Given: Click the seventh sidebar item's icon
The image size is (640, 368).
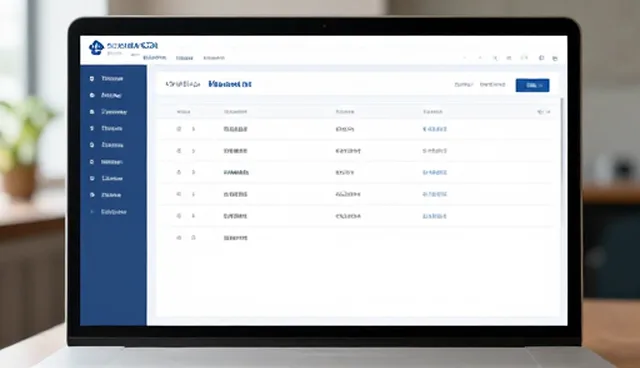Looking at the screenshot, I should pos(92,178).
